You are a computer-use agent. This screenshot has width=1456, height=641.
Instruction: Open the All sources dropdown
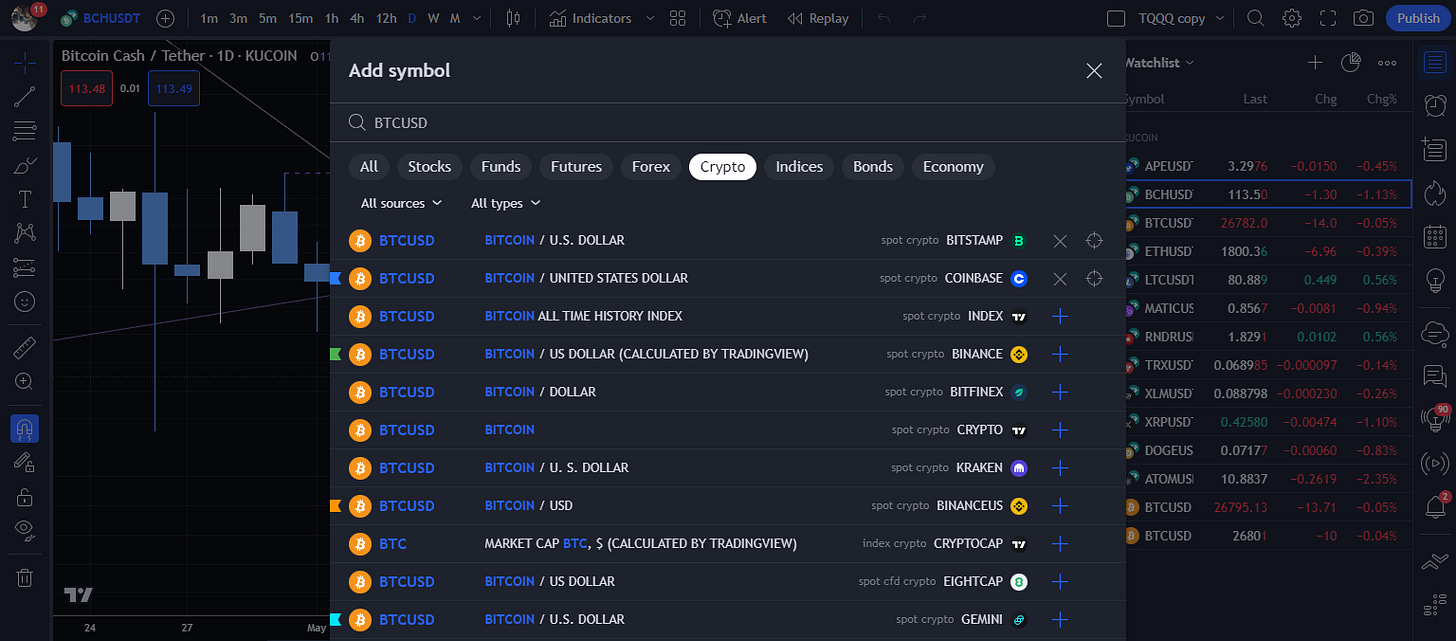click(401, 203)
